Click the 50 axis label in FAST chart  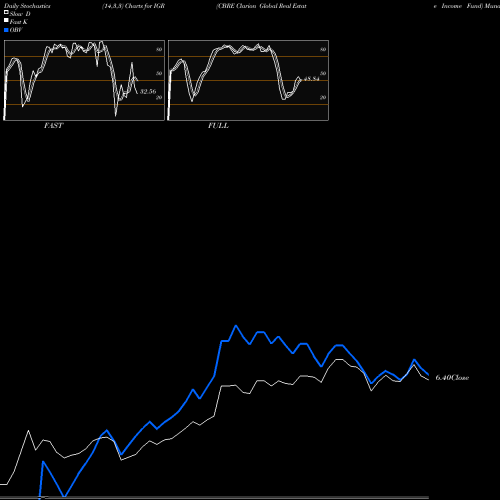tap(159, 73)
